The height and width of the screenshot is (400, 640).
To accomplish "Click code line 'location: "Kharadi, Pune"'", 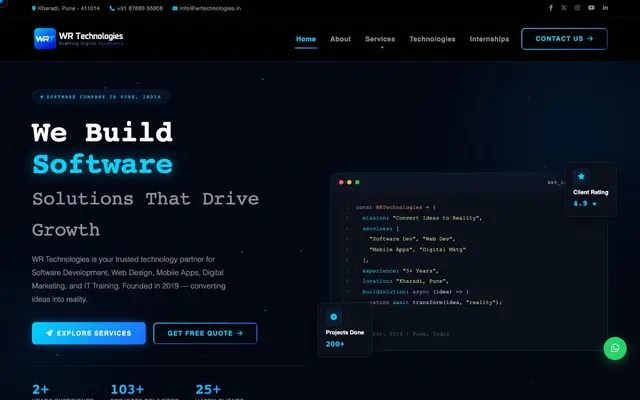I will tap(405, 281).
